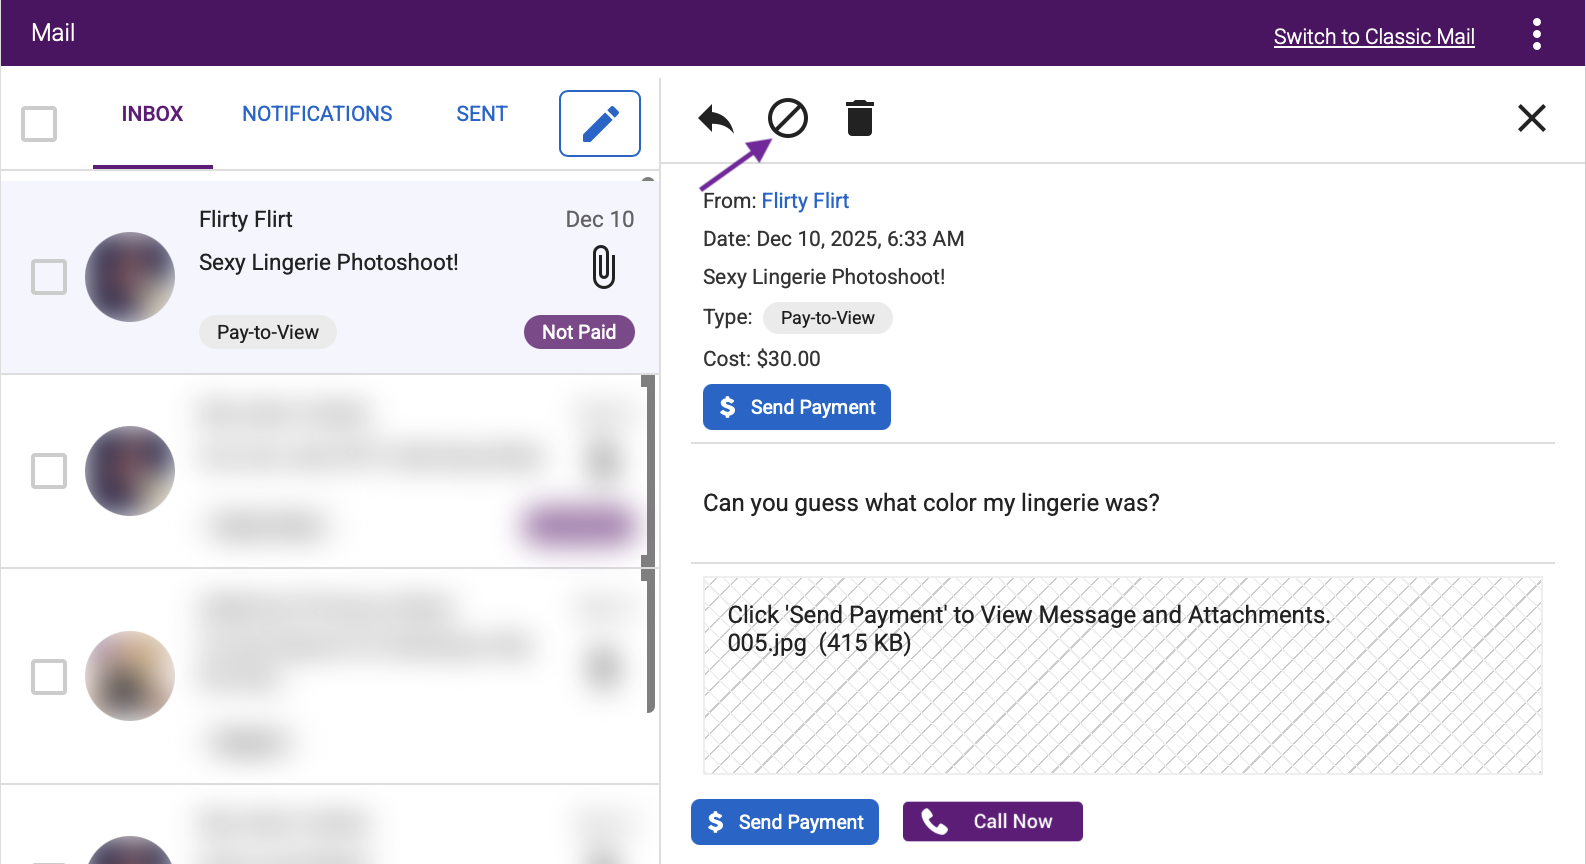Click the phone icon on Call Now

pos(934,821)
